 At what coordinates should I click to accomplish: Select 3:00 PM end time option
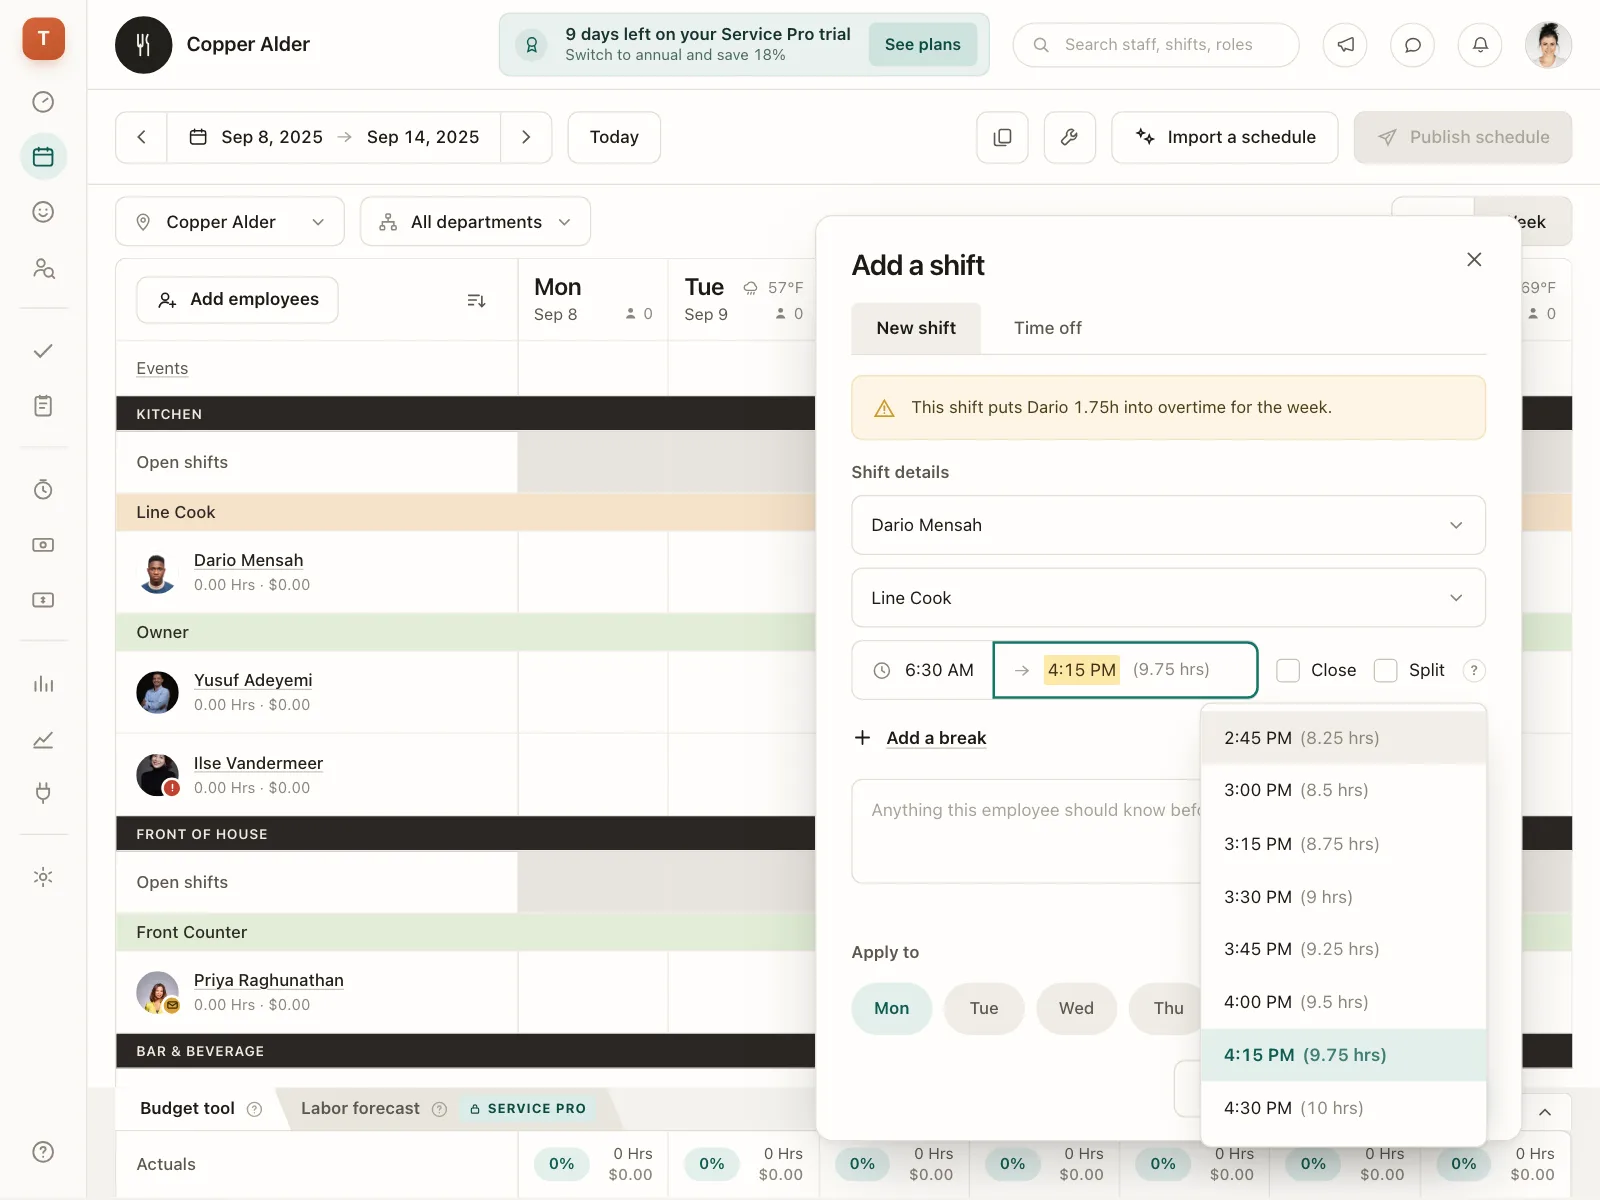click(1343, 790)
